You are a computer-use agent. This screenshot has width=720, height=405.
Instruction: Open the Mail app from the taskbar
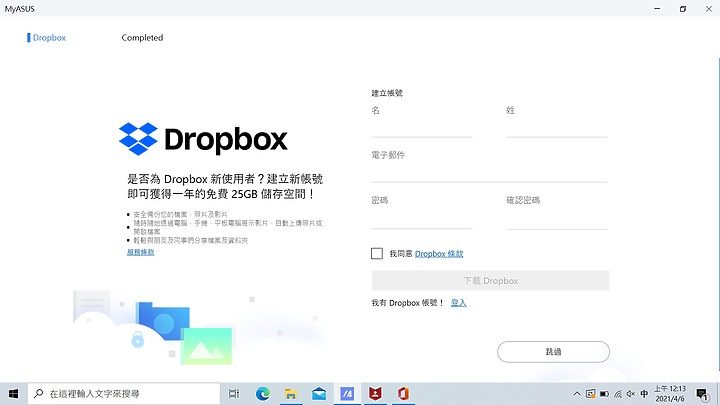[x=319, y=394]
